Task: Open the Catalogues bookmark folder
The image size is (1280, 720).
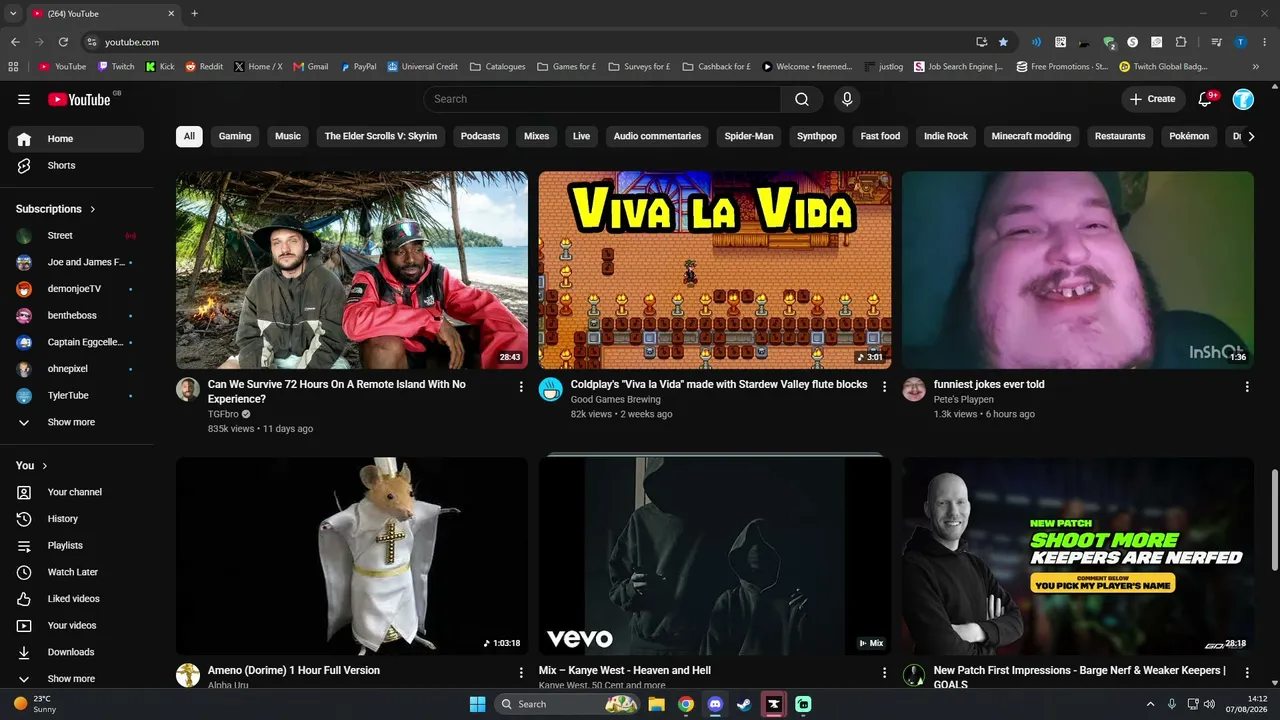Action: pos(497,67)
